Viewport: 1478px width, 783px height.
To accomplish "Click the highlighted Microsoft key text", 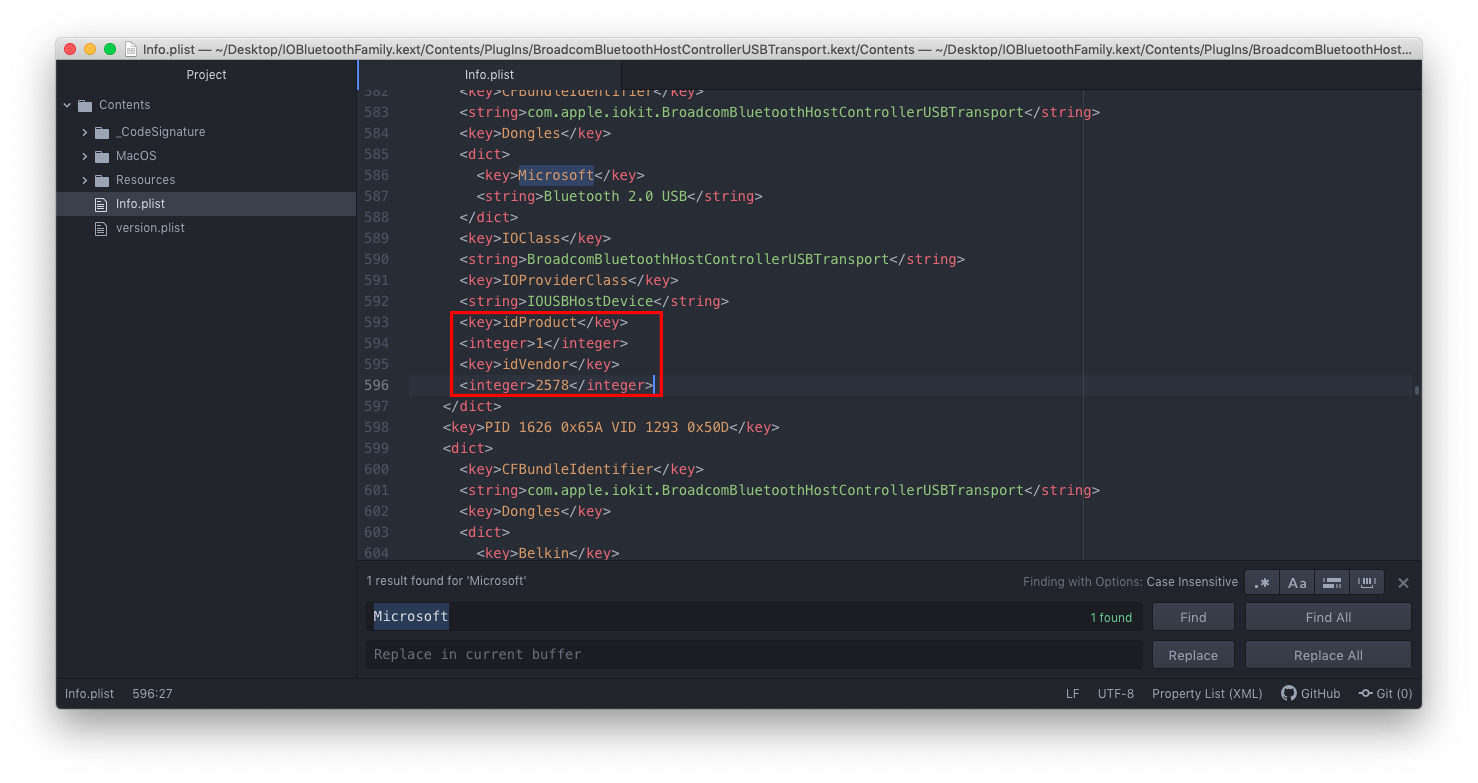I will coord(556,175).
